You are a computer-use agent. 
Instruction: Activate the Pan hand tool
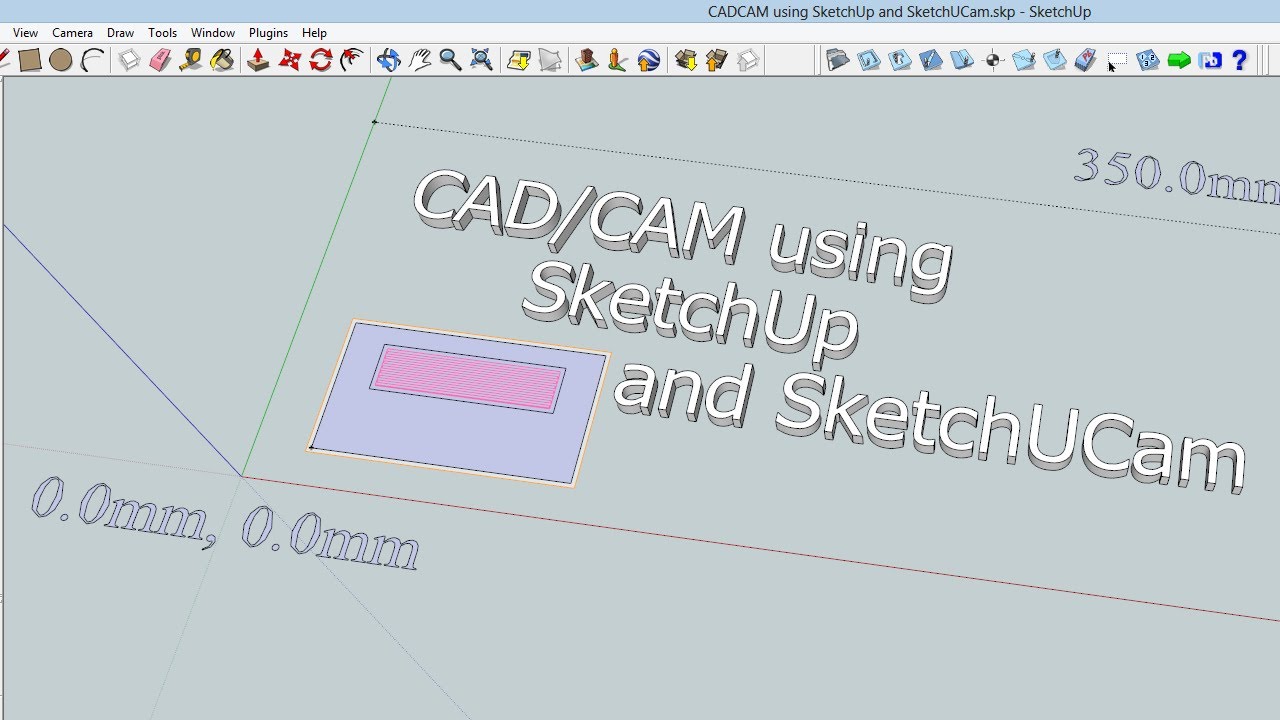click(419, 60)
